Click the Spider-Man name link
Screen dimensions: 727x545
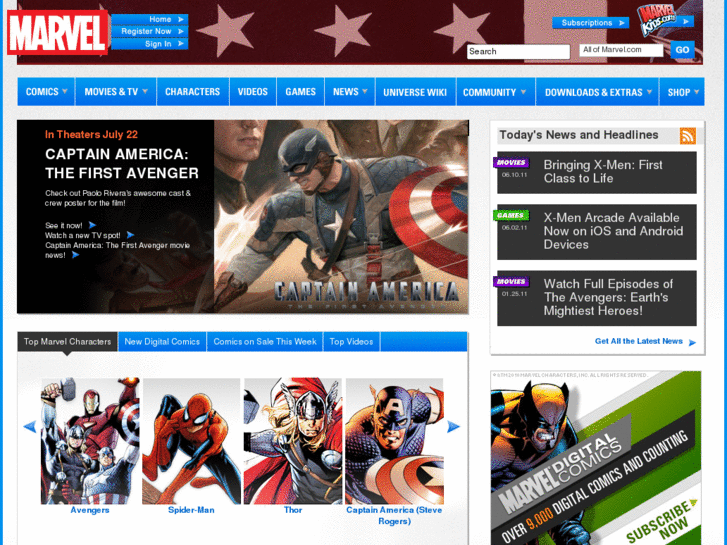click(x=191, y=510)
